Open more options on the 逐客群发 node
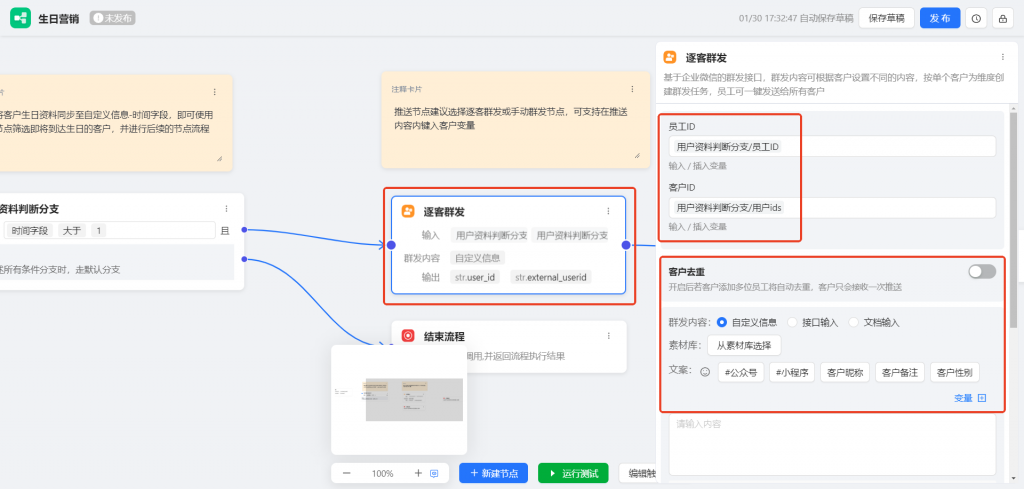The width and height of the screenshot is (1024, 489). pos(608,211)
